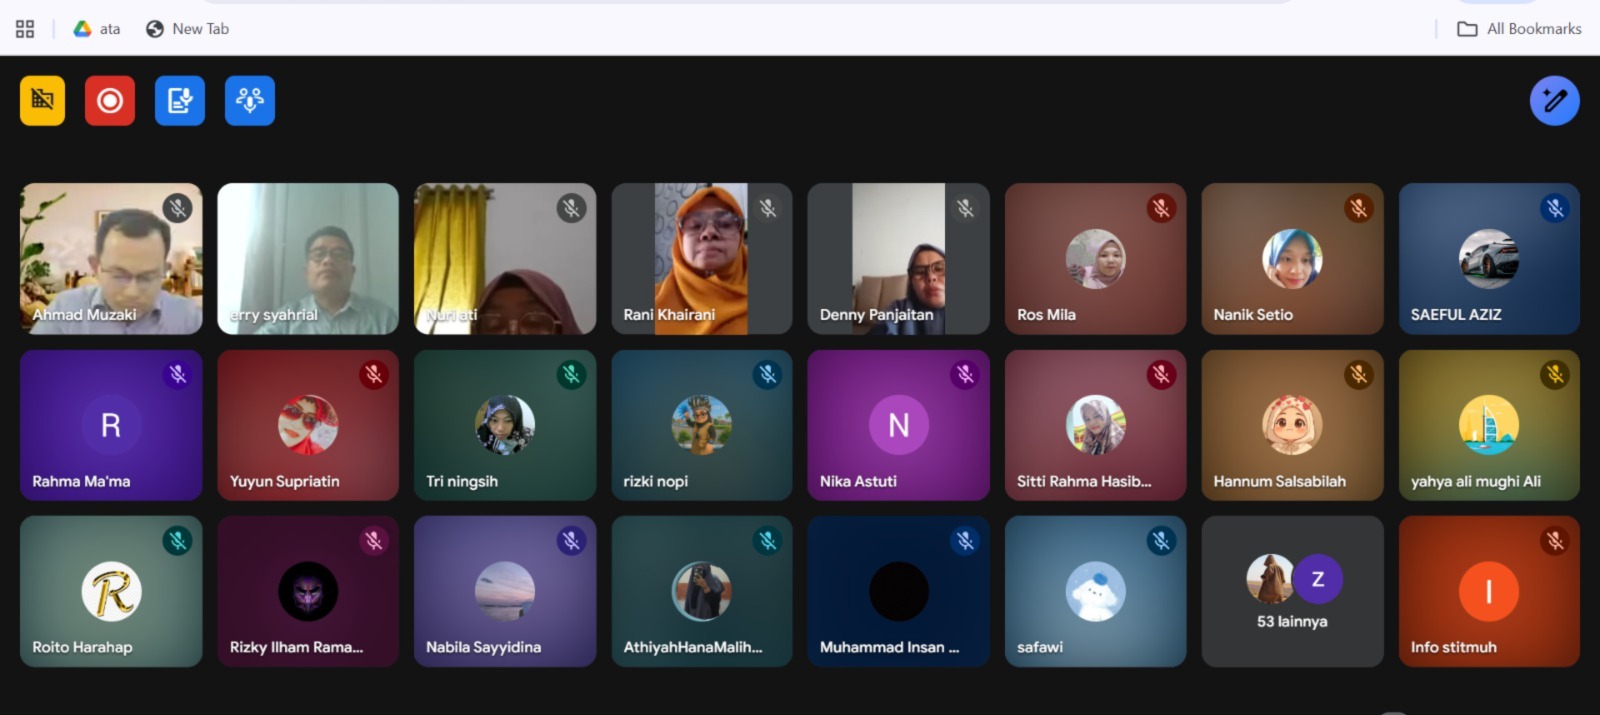The image size is (1600, 715).
Task: Click the muted mic icon on Denny Panjaitan
Action: tap(965, 208)
